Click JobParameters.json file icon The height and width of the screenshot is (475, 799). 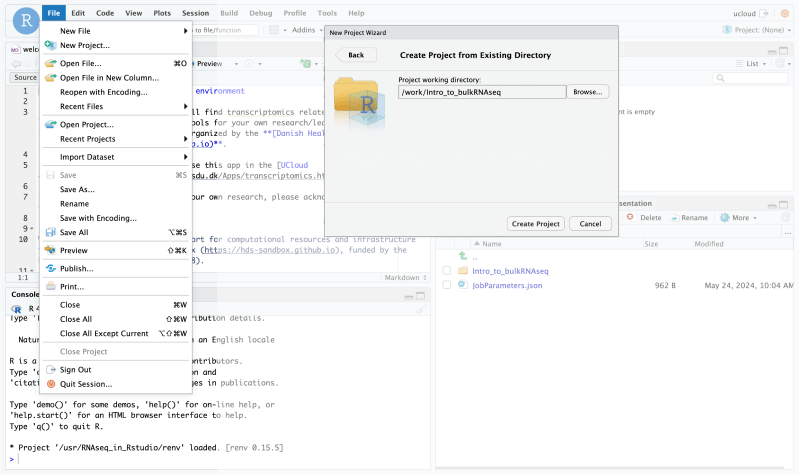click(463, 285)
